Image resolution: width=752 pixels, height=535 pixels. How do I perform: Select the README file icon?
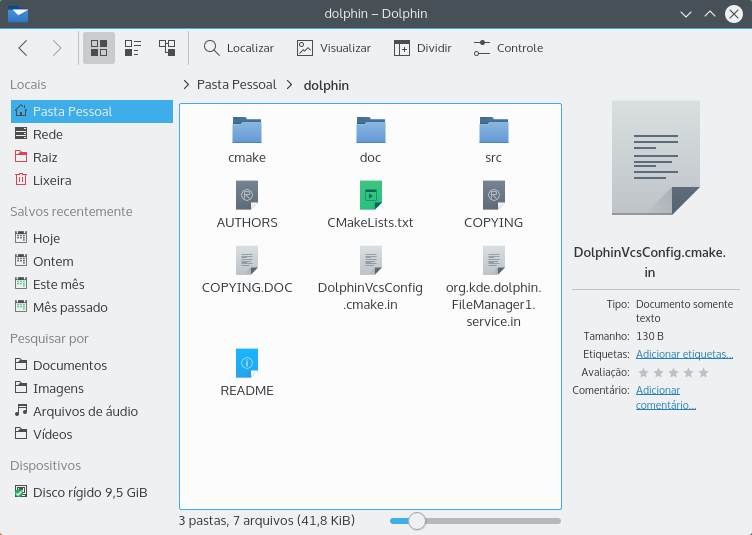[x=246, y=362]
